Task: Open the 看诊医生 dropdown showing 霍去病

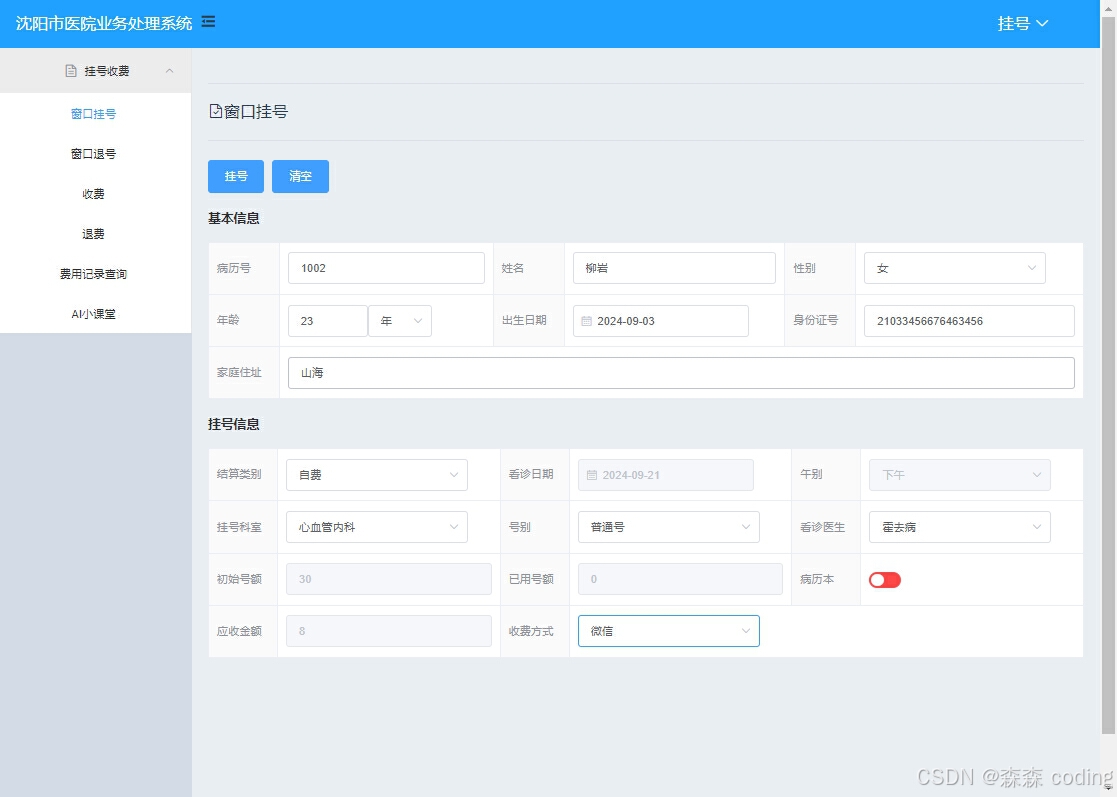Action: (960, 527)
